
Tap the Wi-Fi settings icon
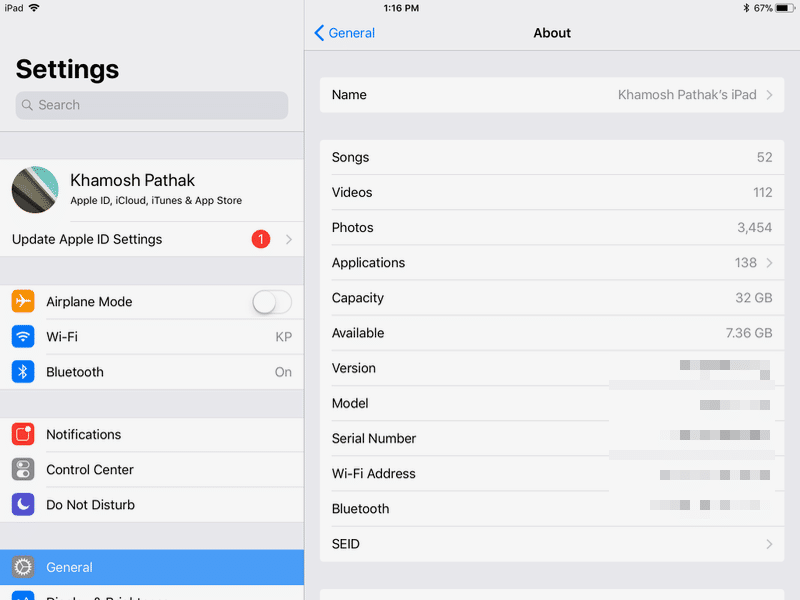(x=23, y=337)
